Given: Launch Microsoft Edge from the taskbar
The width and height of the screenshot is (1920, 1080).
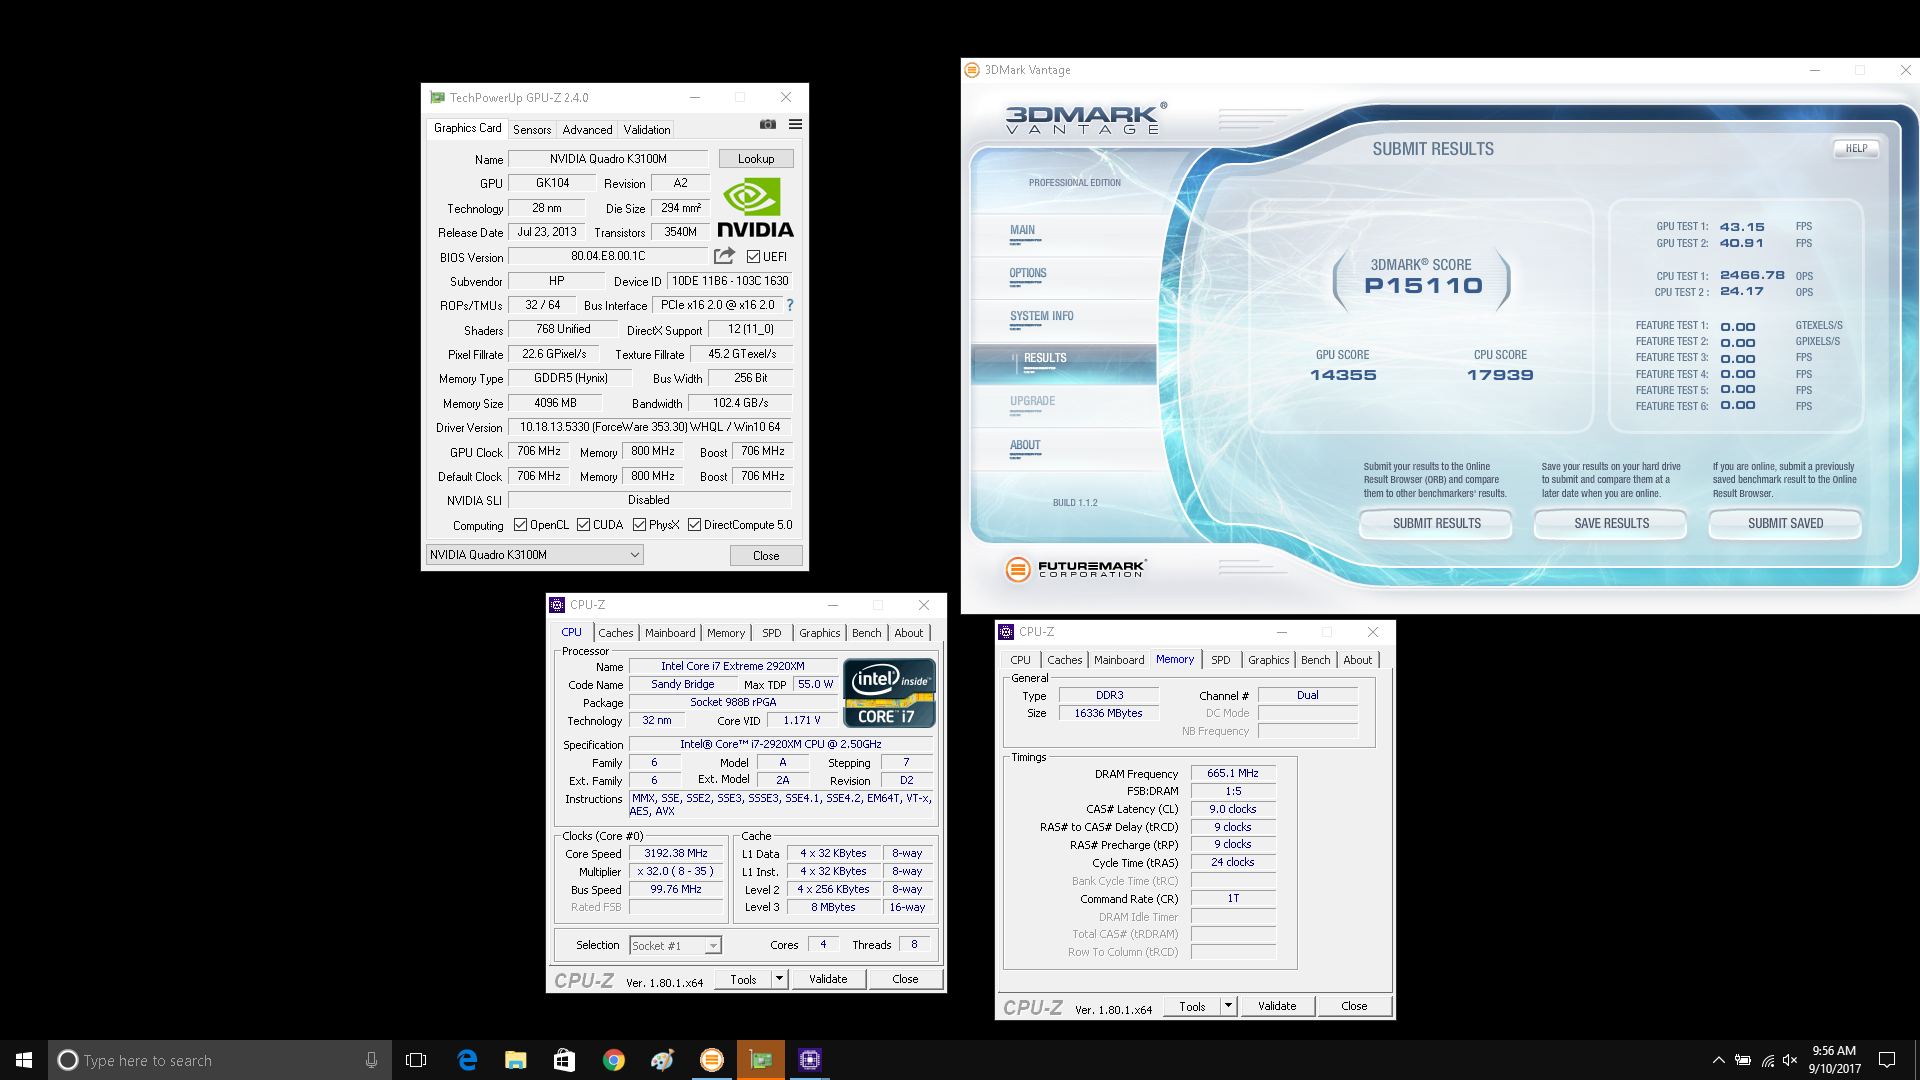Looking at the screenshot, I should pyautogui.click(x=466, y=1060).
